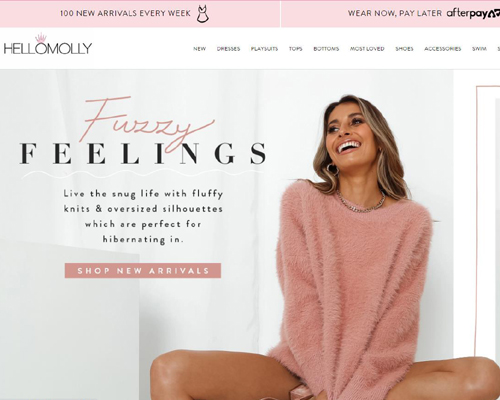Browse the SHOES category
Screen dimensions: 500x400
(404, 49)
